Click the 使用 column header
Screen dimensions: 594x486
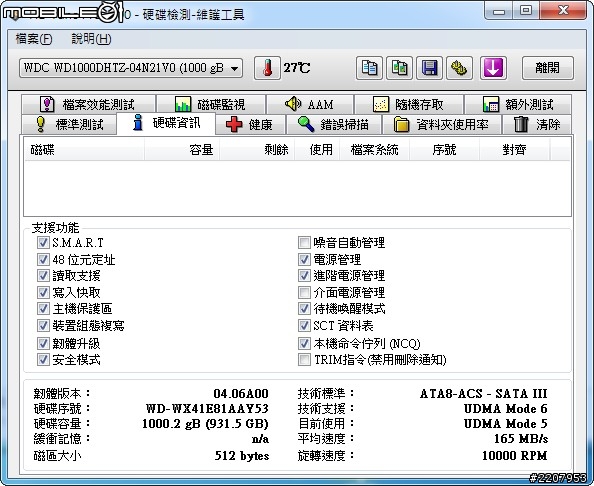point(317,150)
